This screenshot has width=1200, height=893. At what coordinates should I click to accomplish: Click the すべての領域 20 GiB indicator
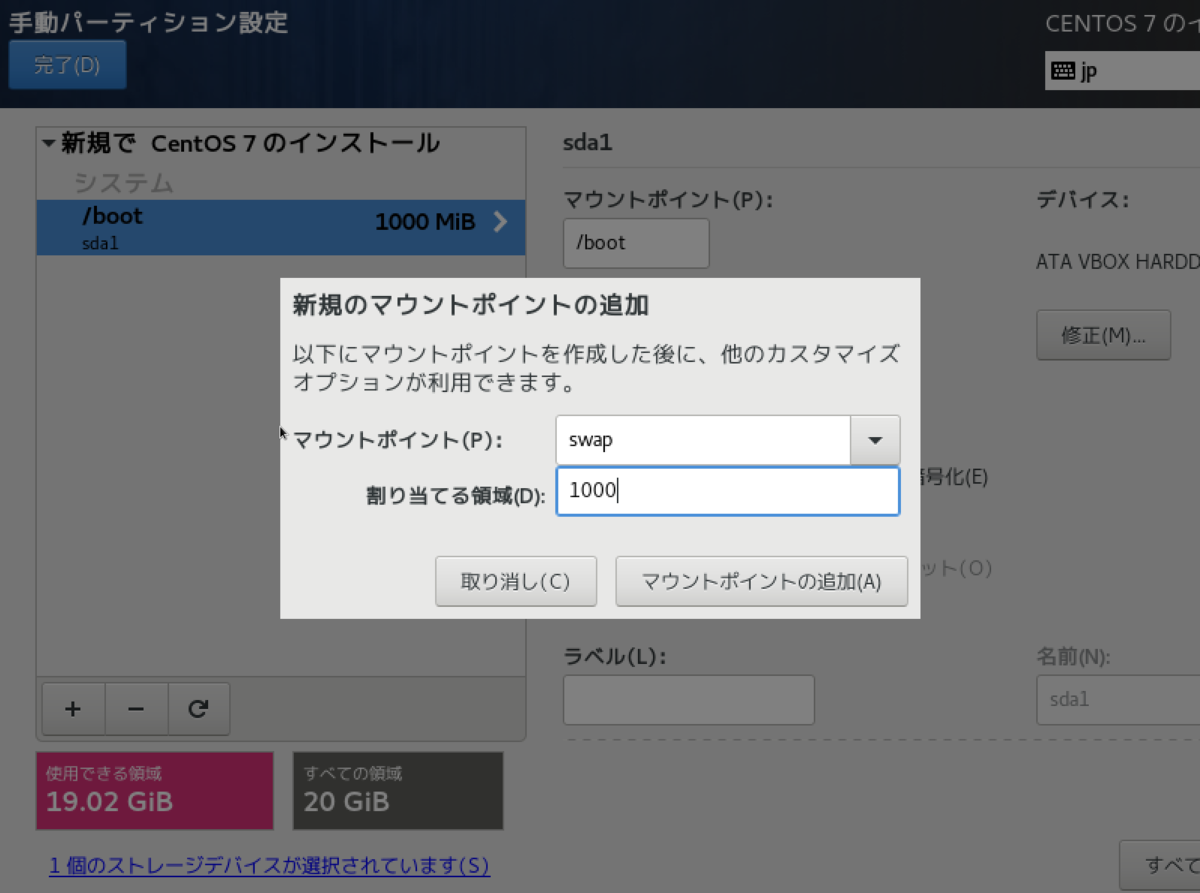397,790
